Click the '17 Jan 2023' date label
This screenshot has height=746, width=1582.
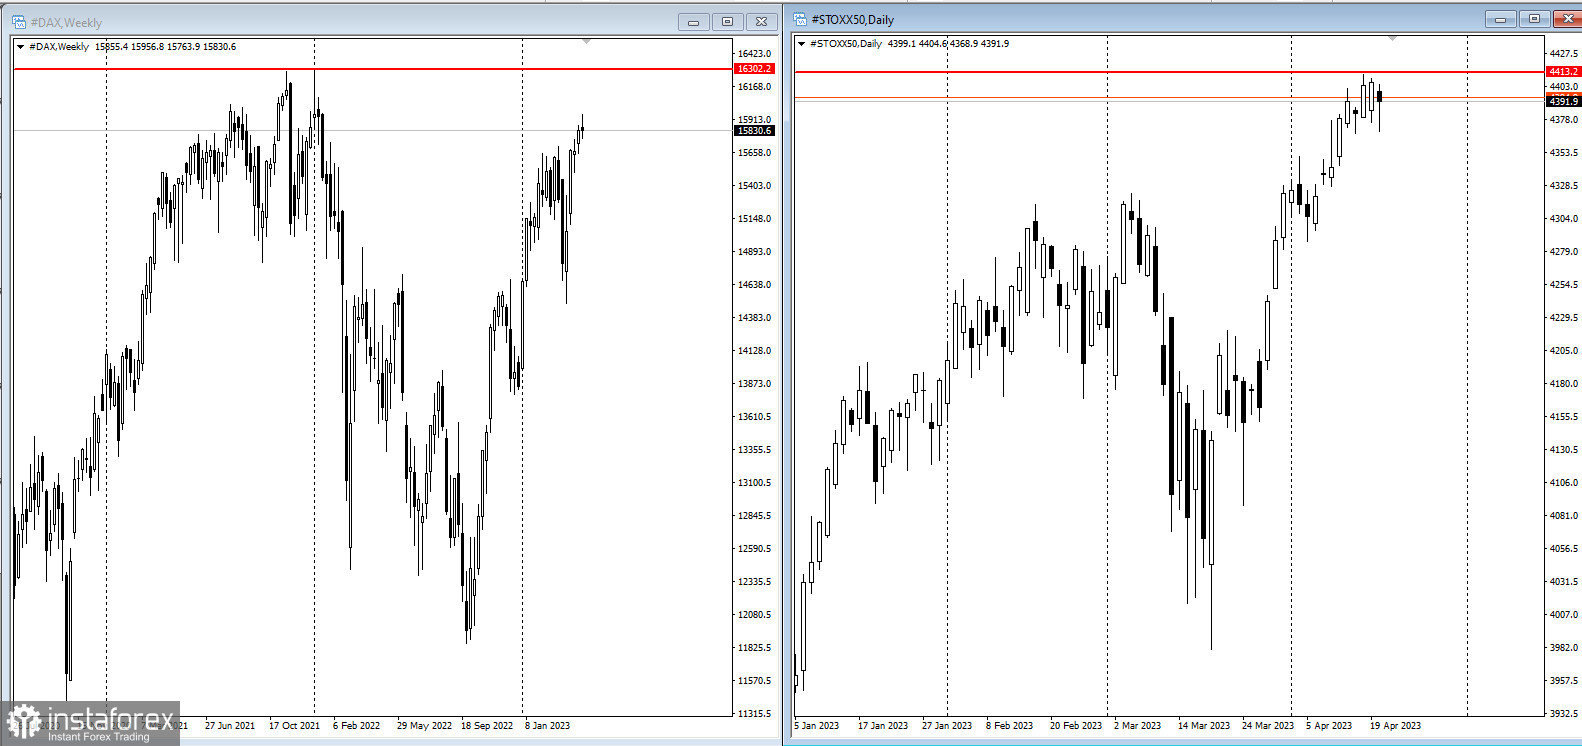coord(883,726)
